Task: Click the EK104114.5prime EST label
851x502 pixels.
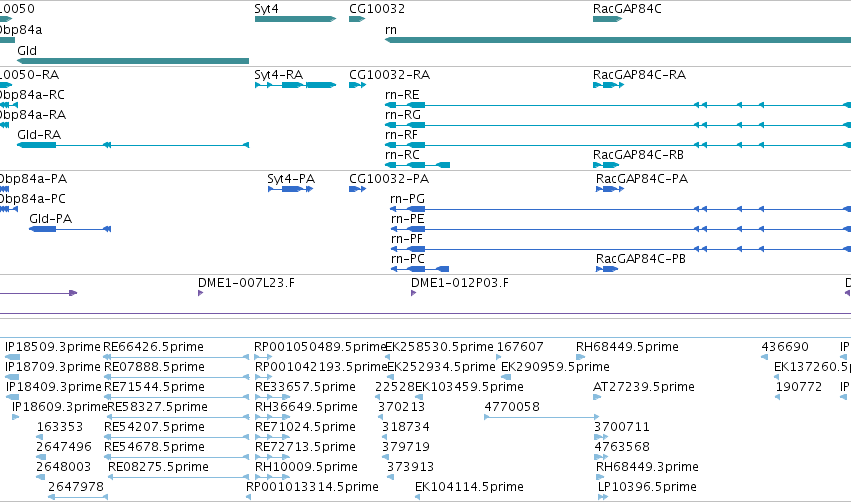Action: tap(469, 487)
